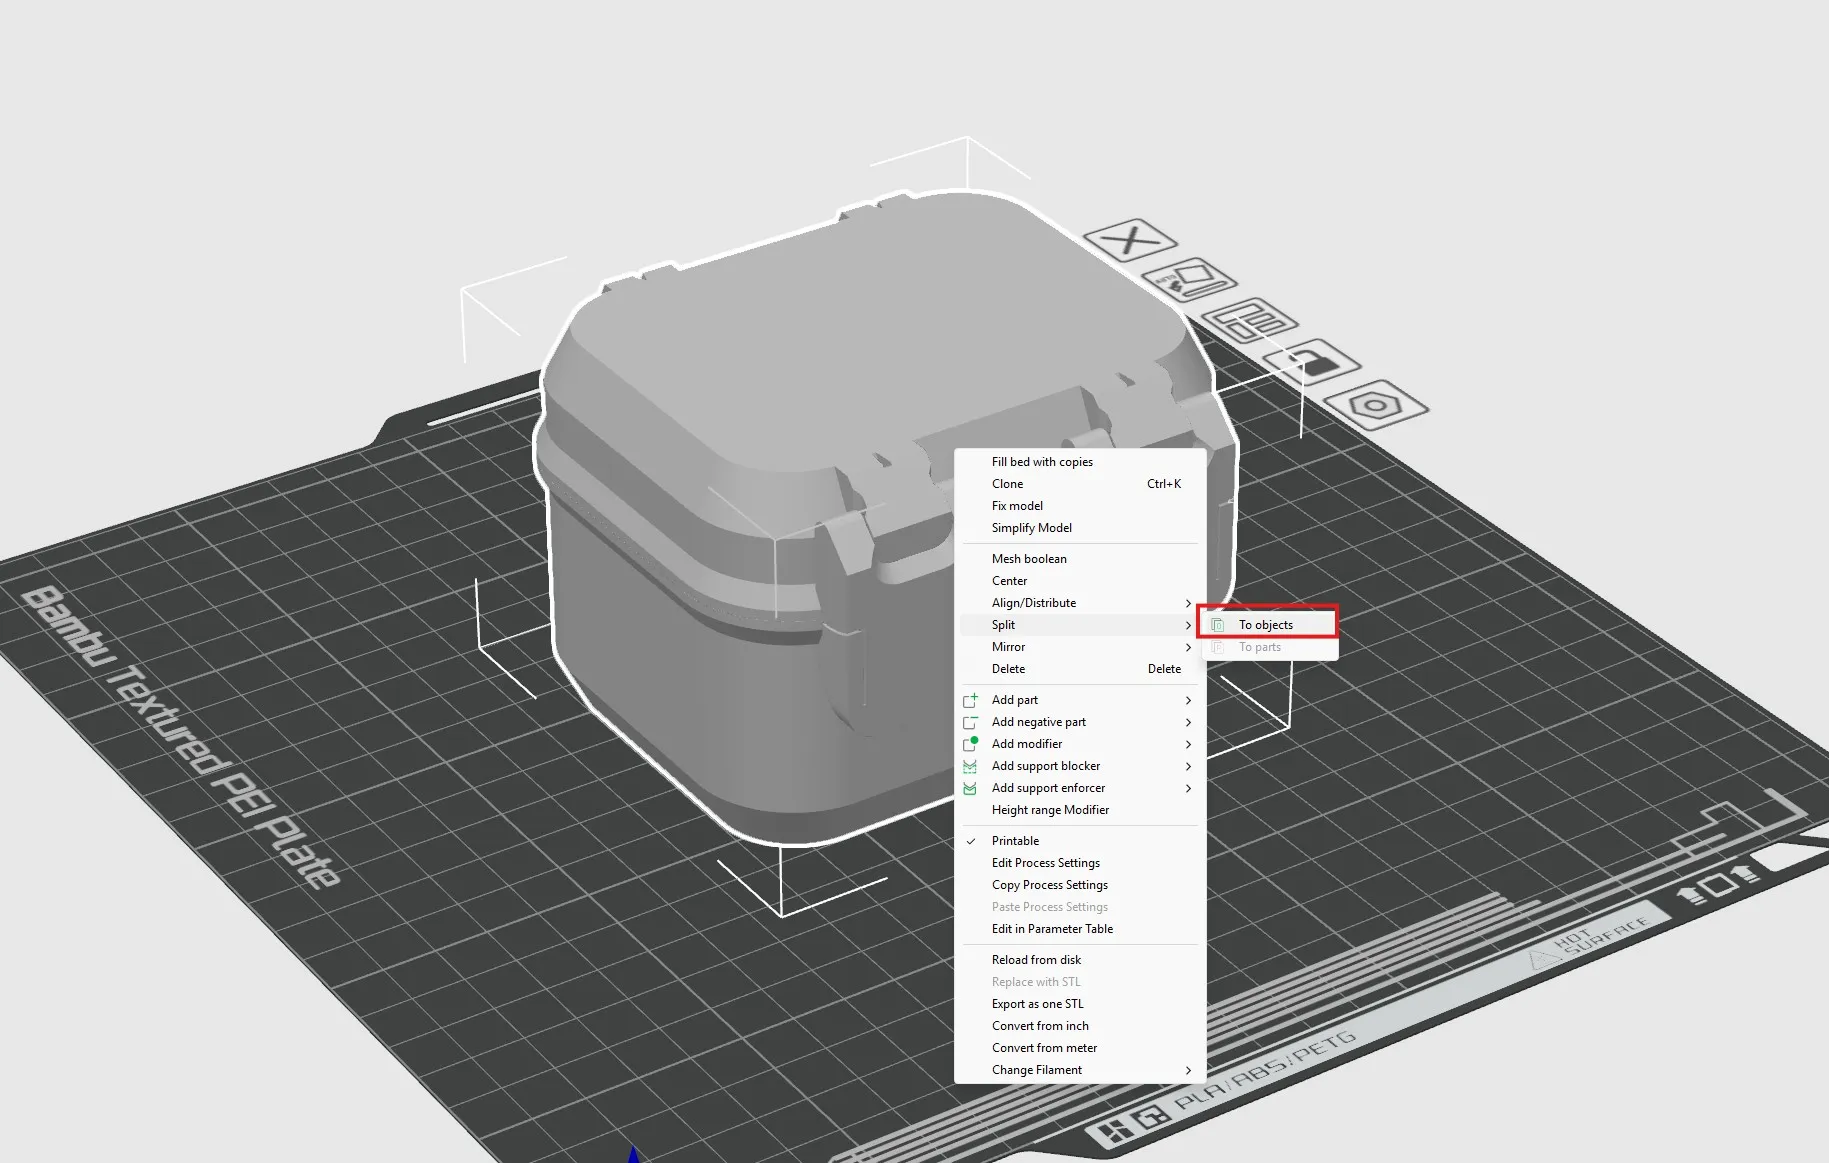This screenshot has height=1163, width=1829.
Task: Click the To objects split icon
Action: tap(1218, 625)
